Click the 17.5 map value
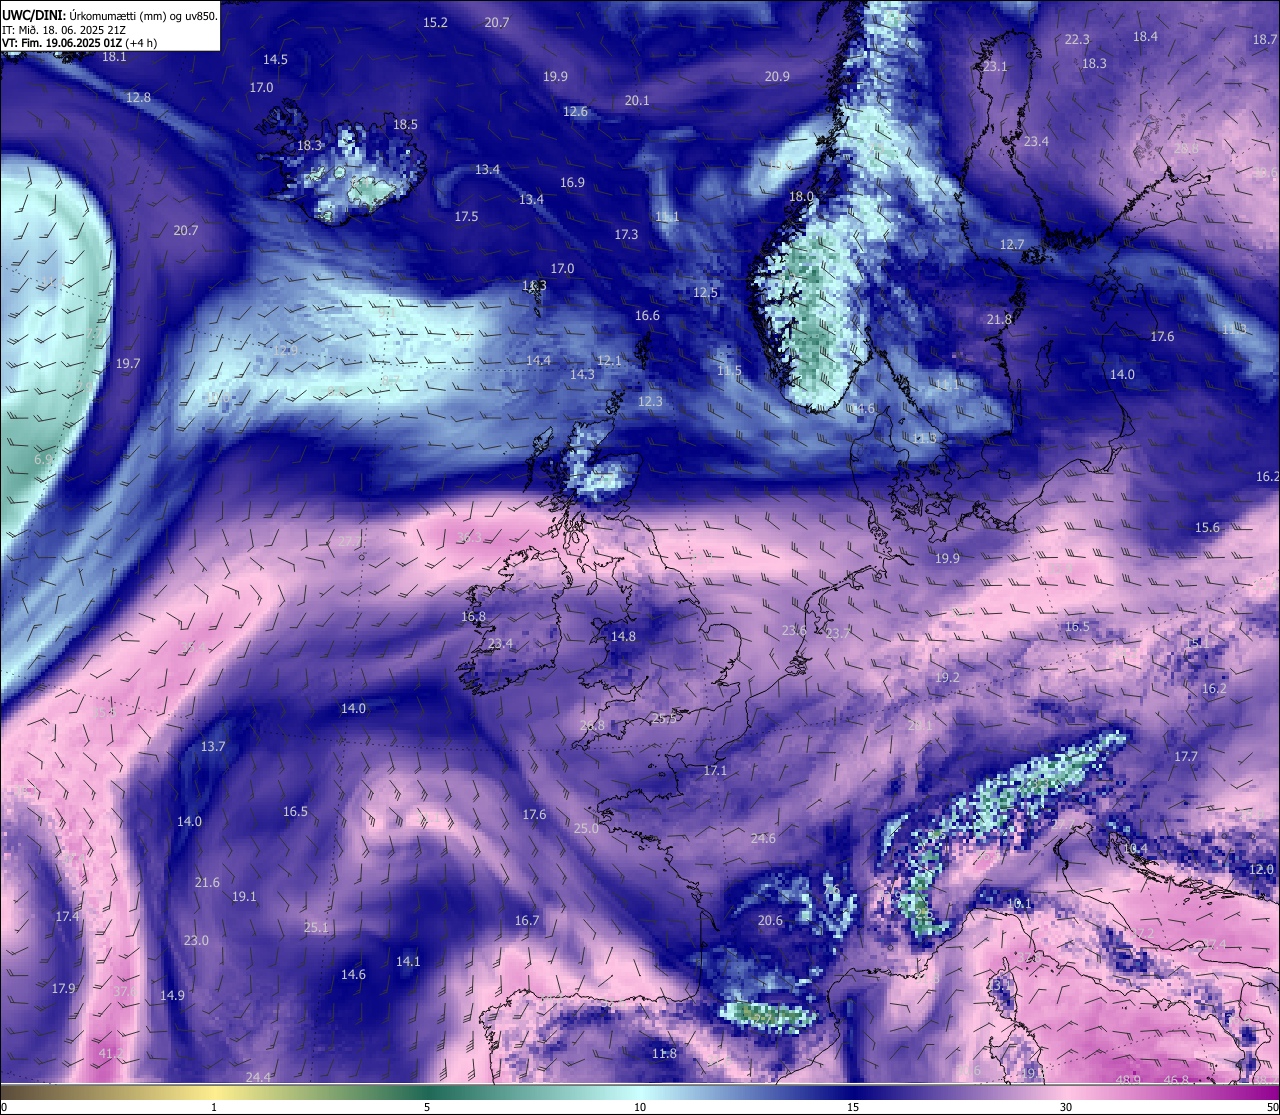This screenshot has height=1115, width=1280. tap(466, 216)
